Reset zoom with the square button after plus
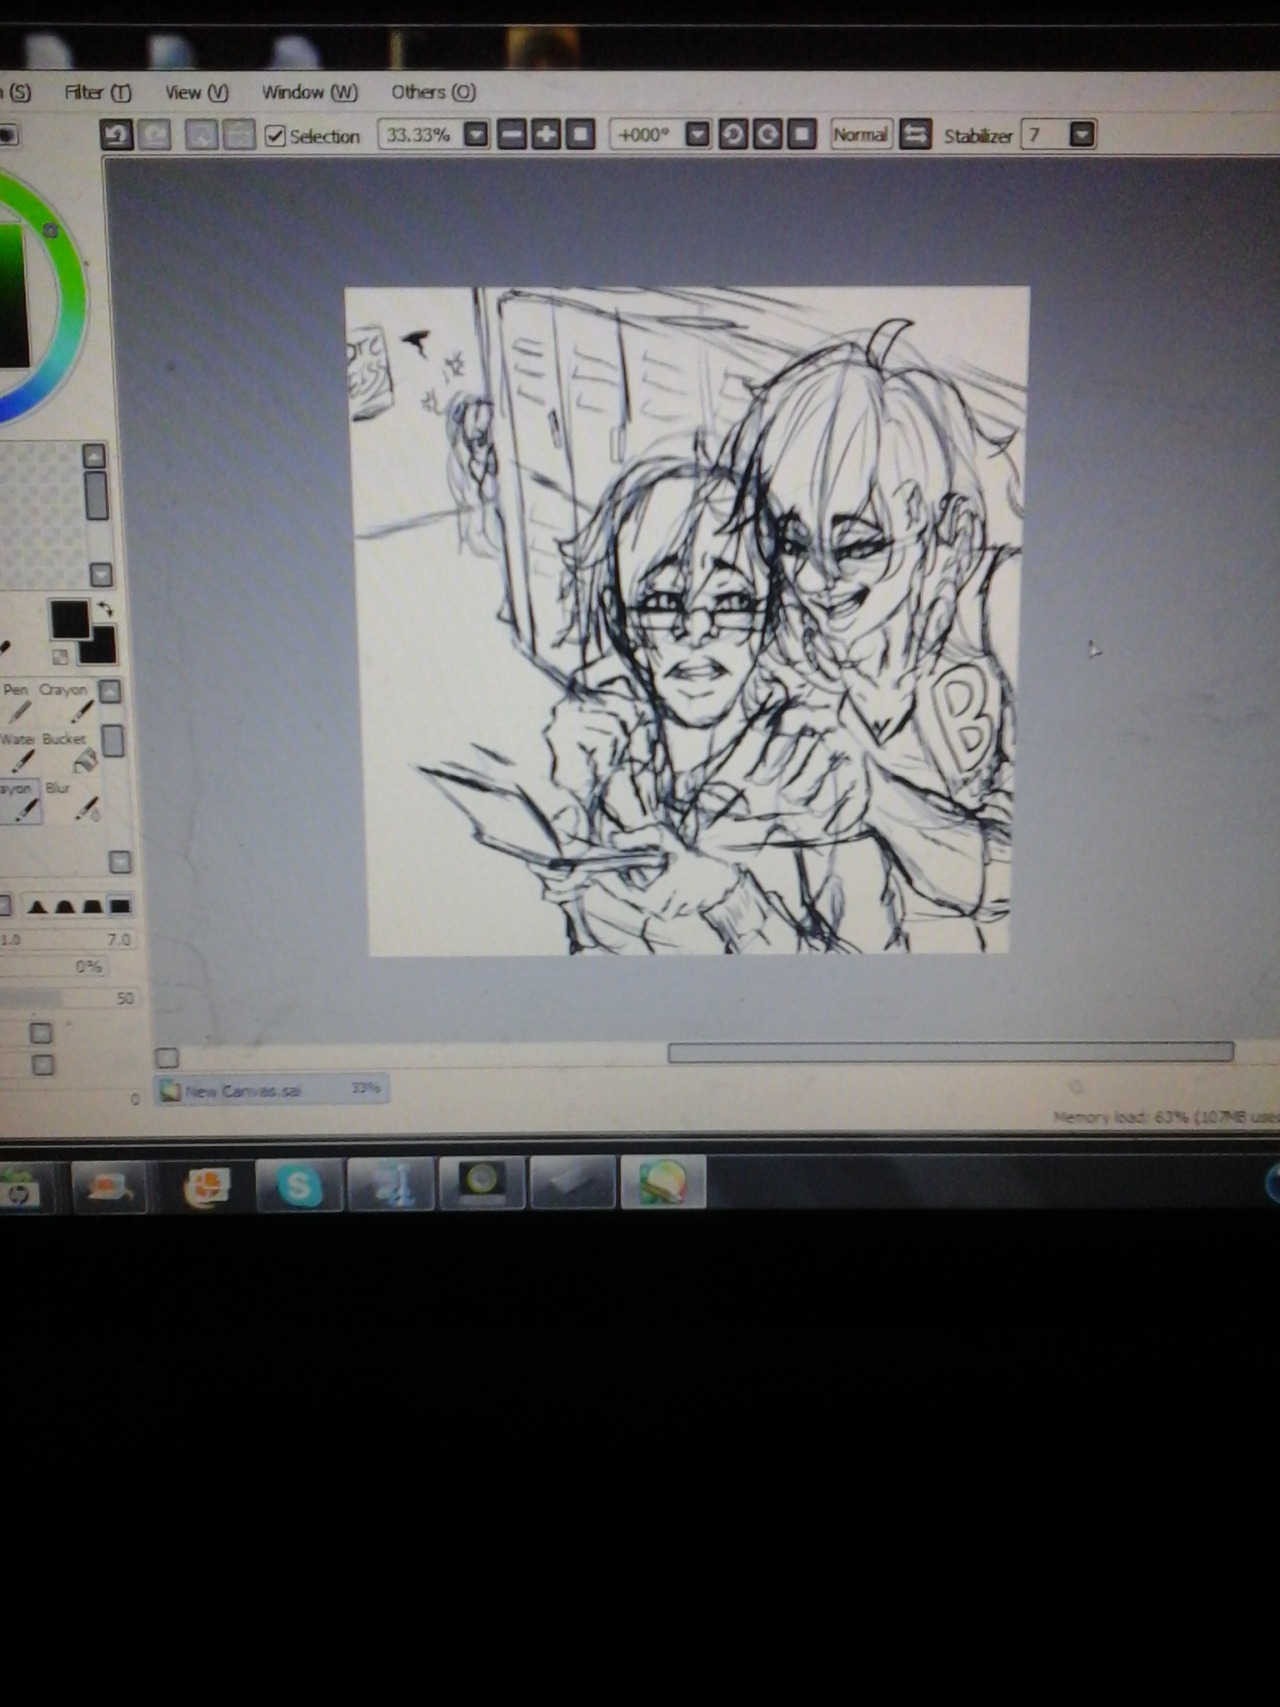This screenshot has height=1707, width=1280. point(580,134)
